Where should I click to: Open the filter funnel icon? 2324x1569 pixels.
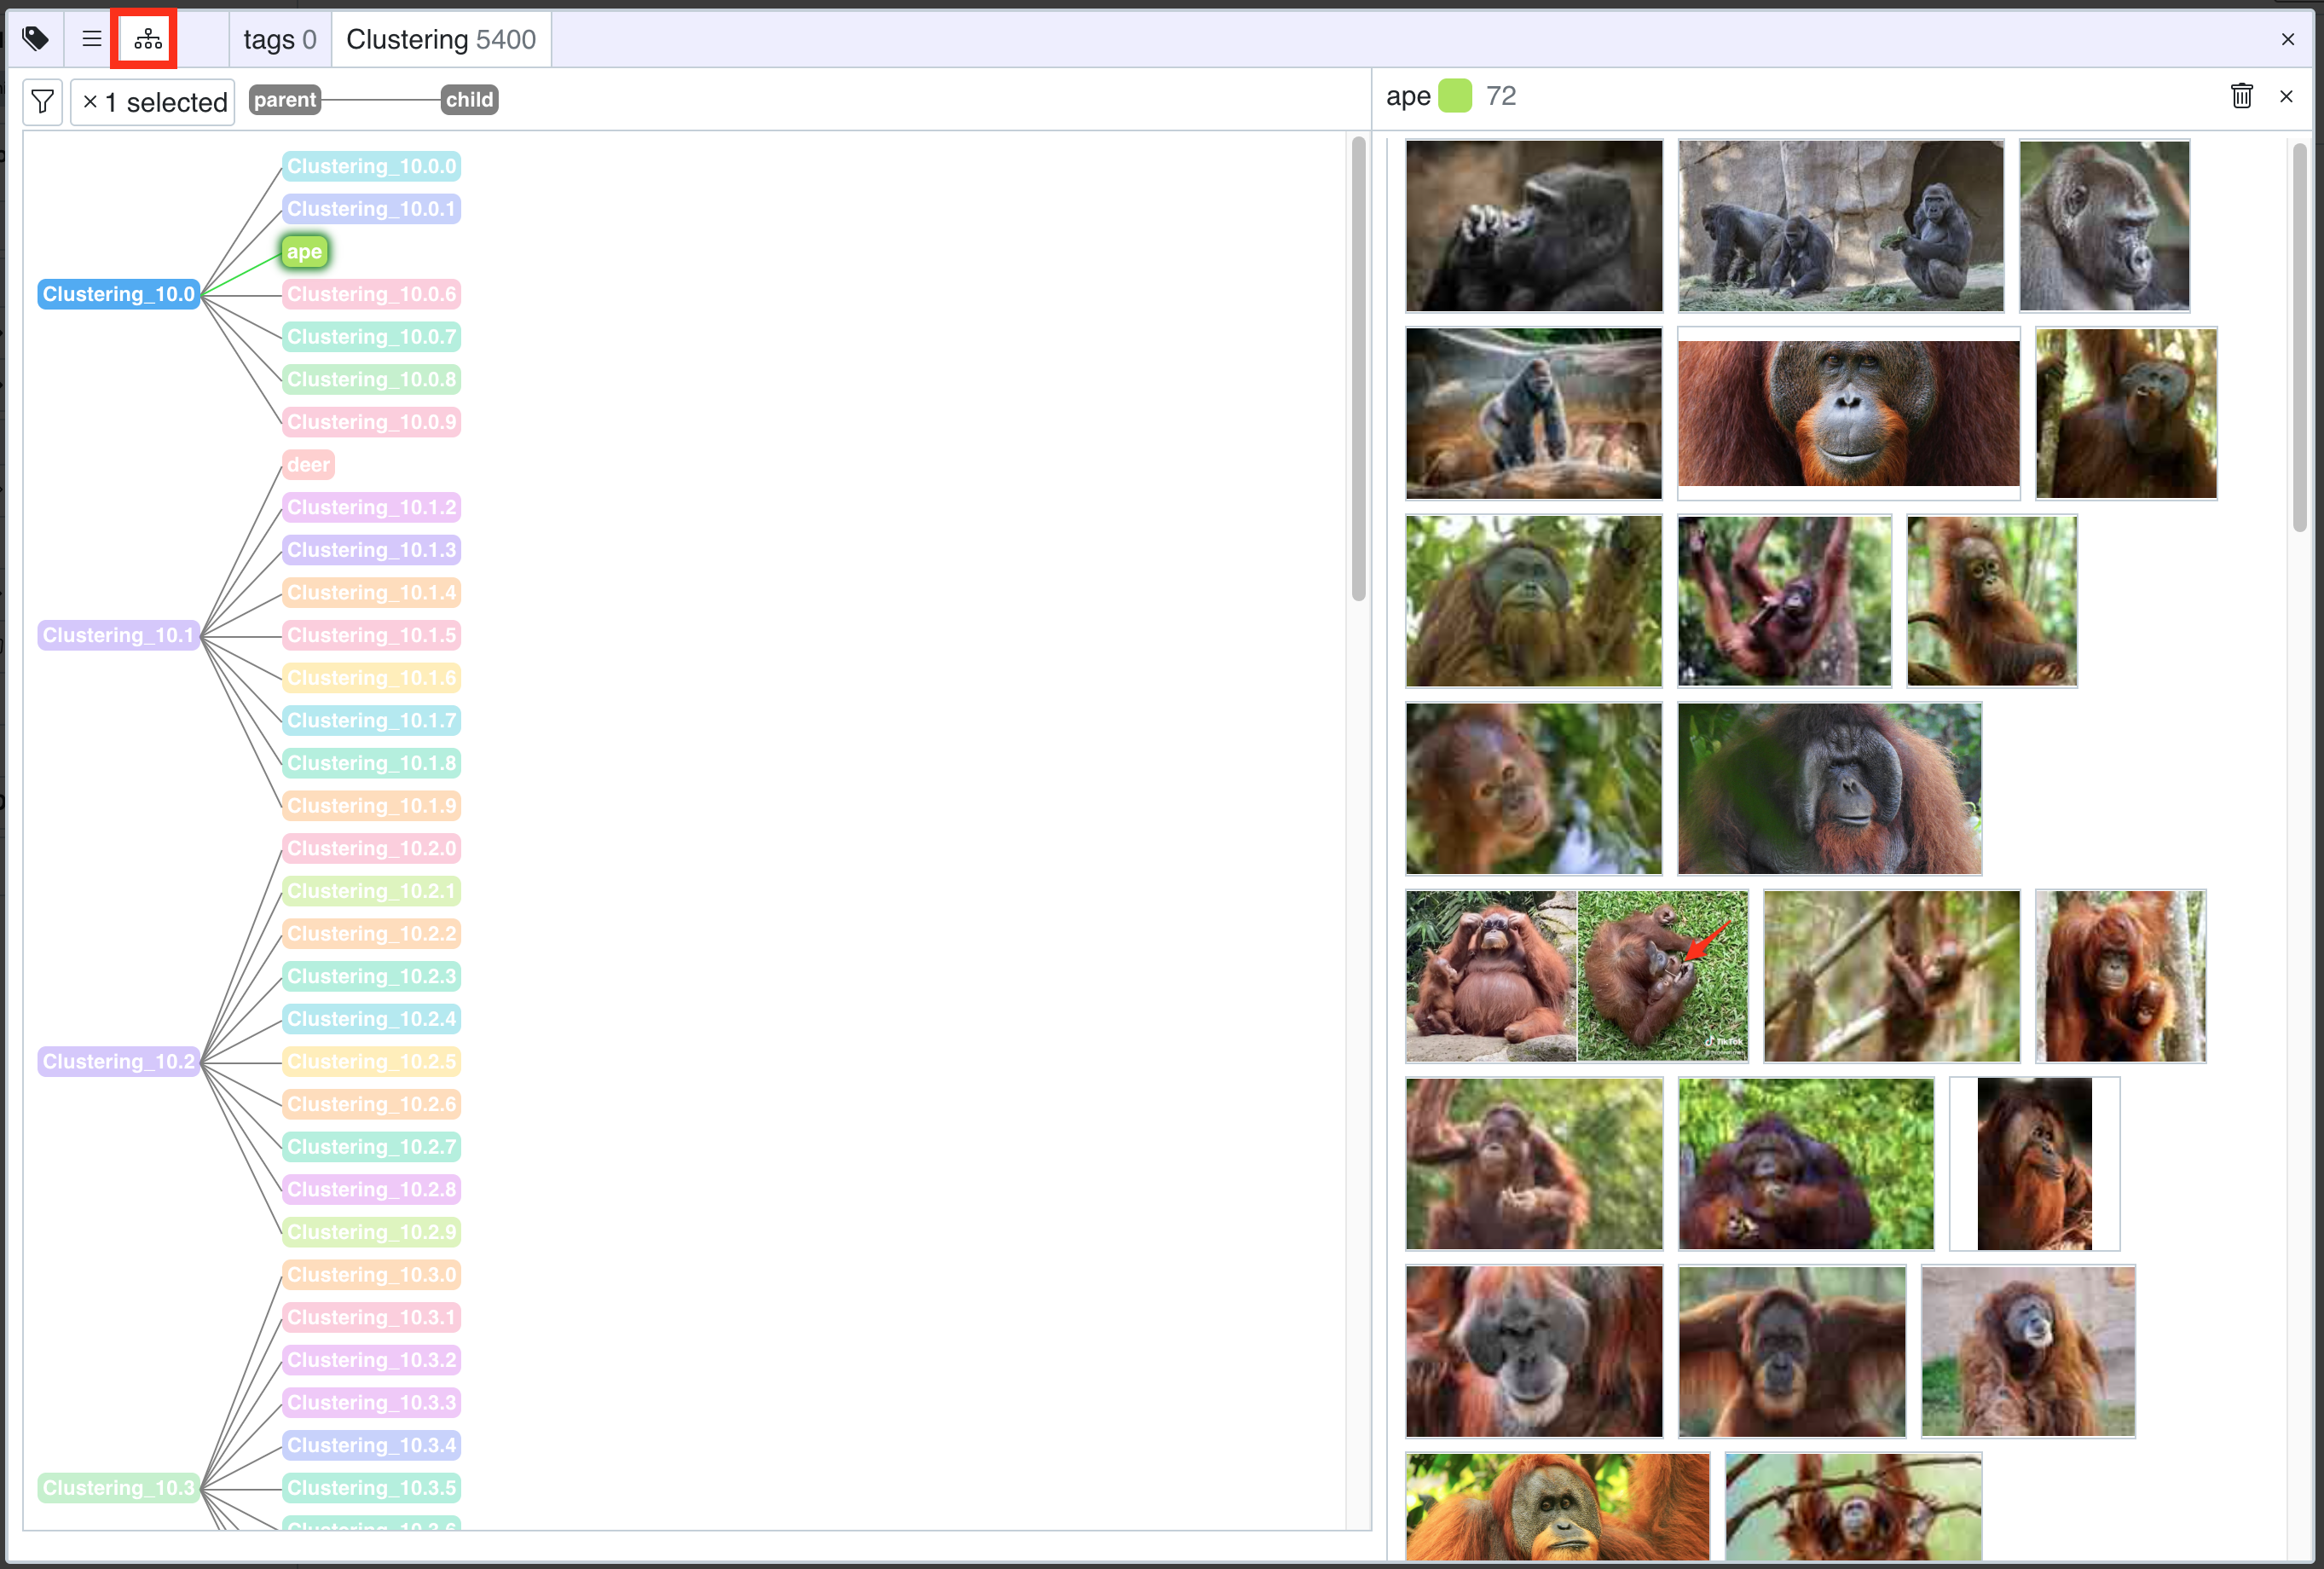click(x=42, y=102)
